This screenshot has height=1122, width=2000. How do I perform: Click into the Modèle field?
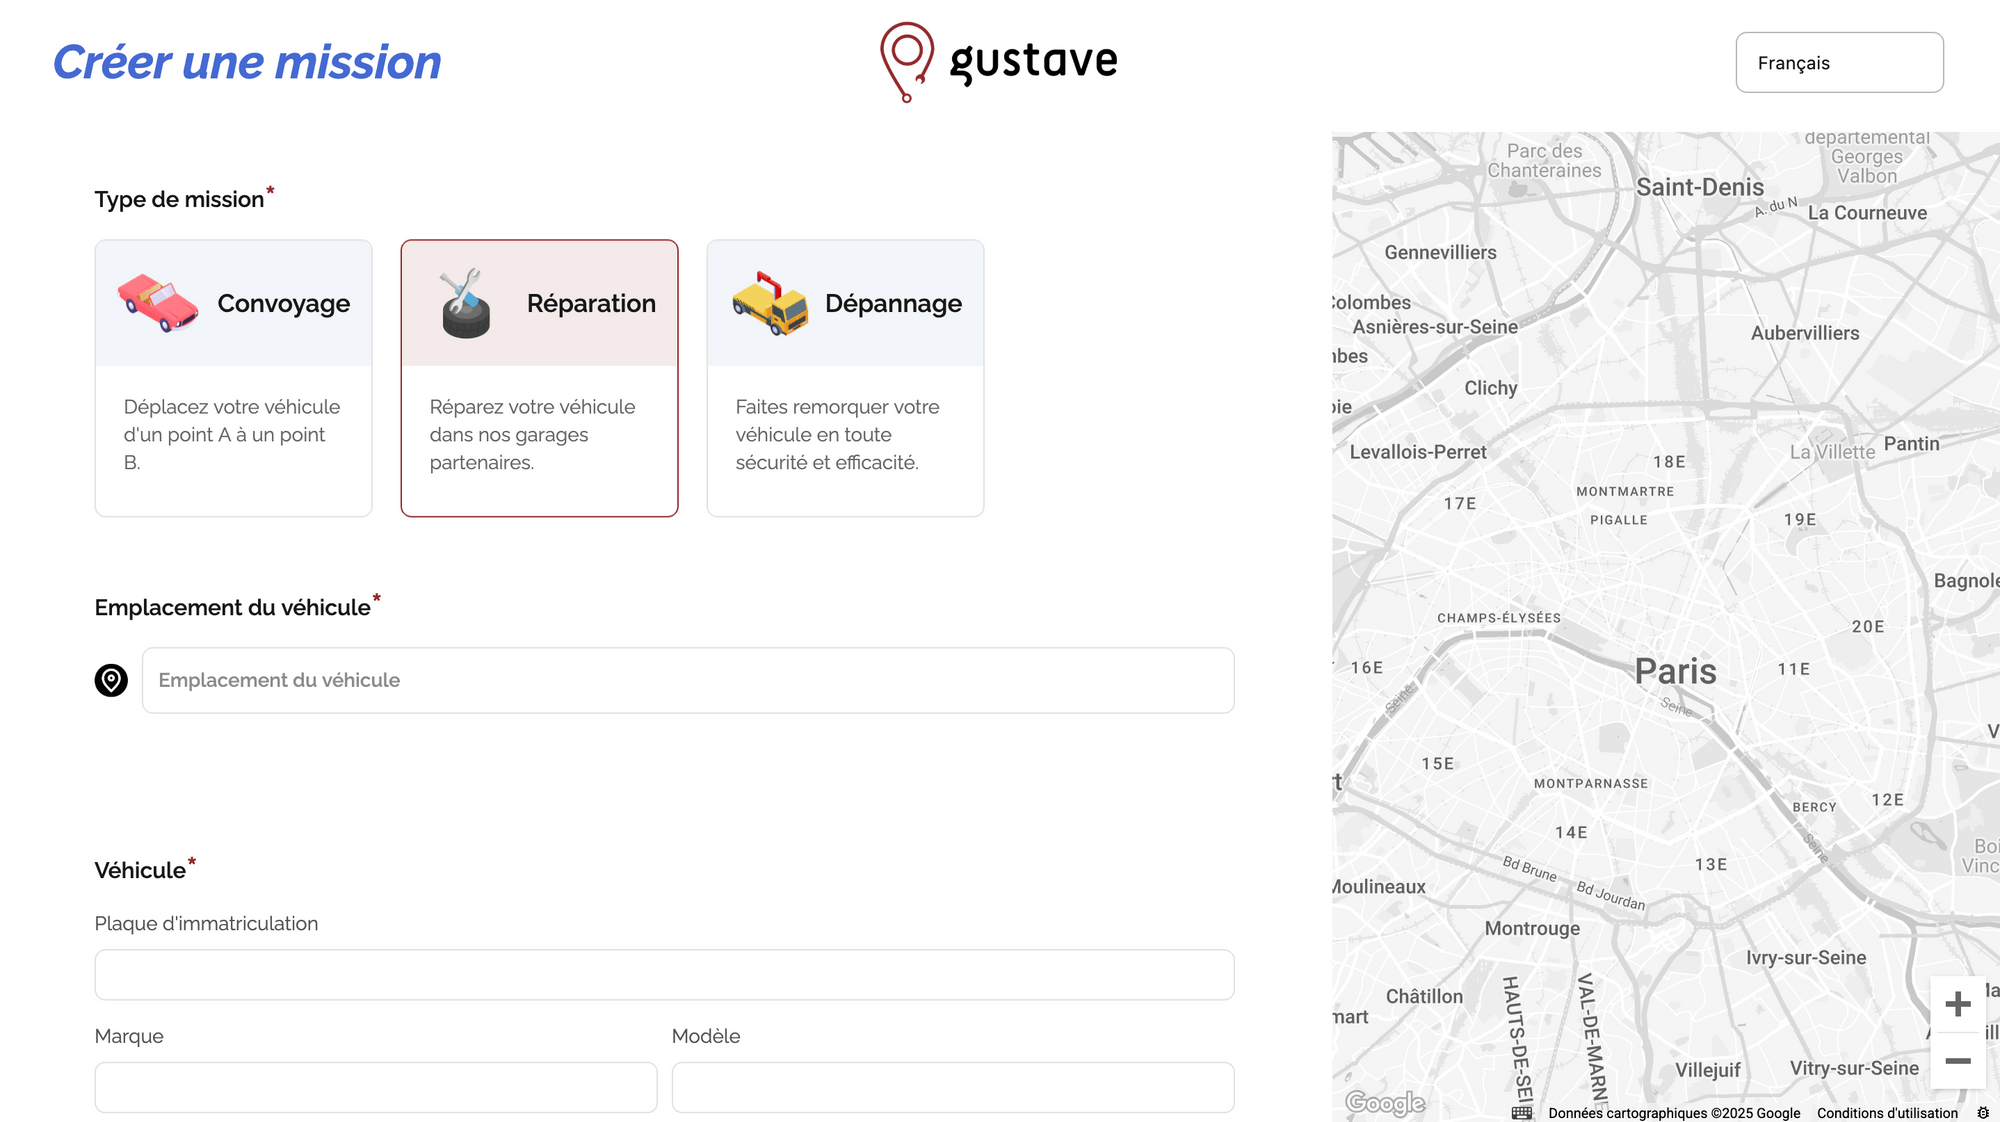(x=953, y=1087)
